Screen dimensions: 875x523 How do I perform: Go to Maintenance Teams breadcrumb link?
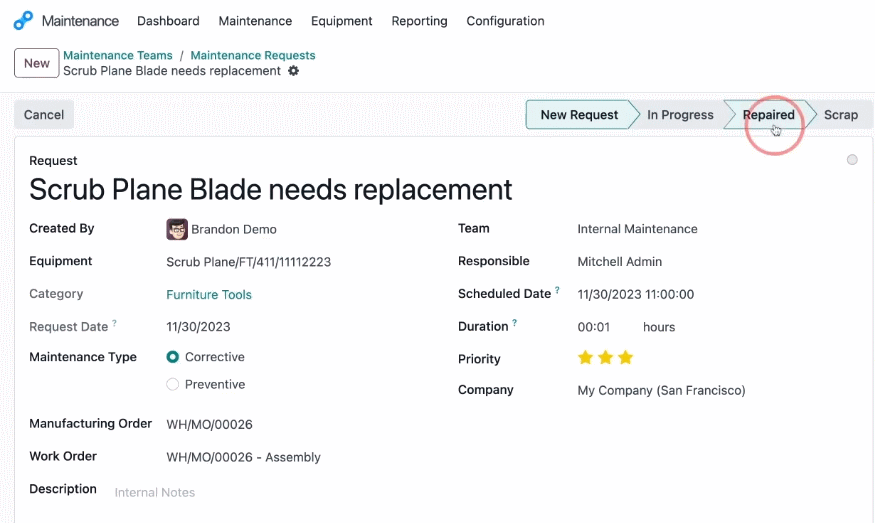coord(118,55)
